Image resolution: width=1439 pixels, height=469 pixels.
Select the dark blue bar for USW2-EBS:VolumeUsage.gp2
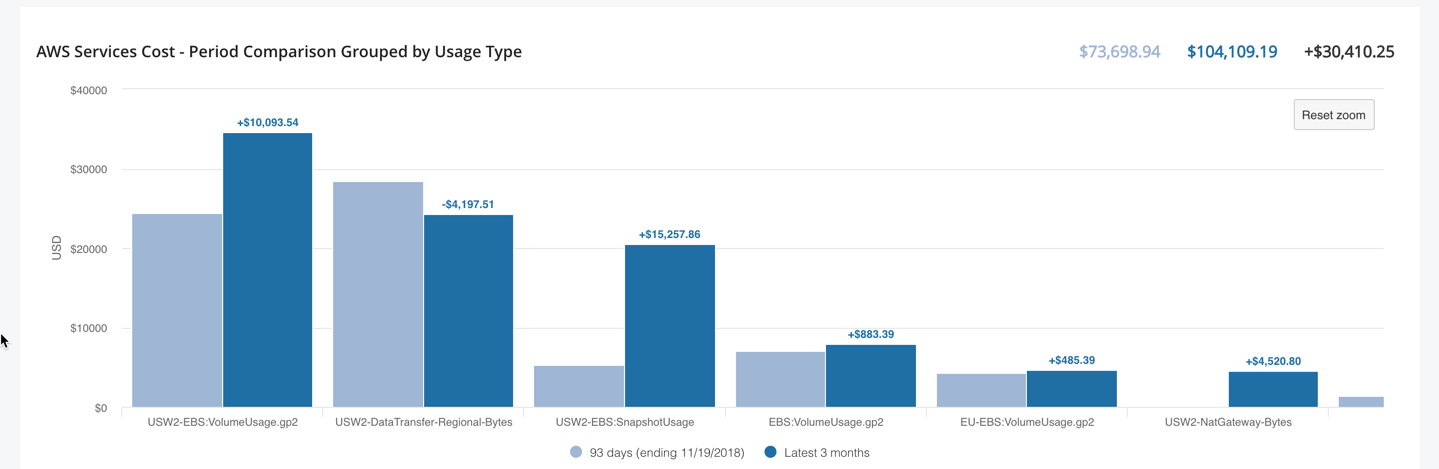(x=267, y=270)
